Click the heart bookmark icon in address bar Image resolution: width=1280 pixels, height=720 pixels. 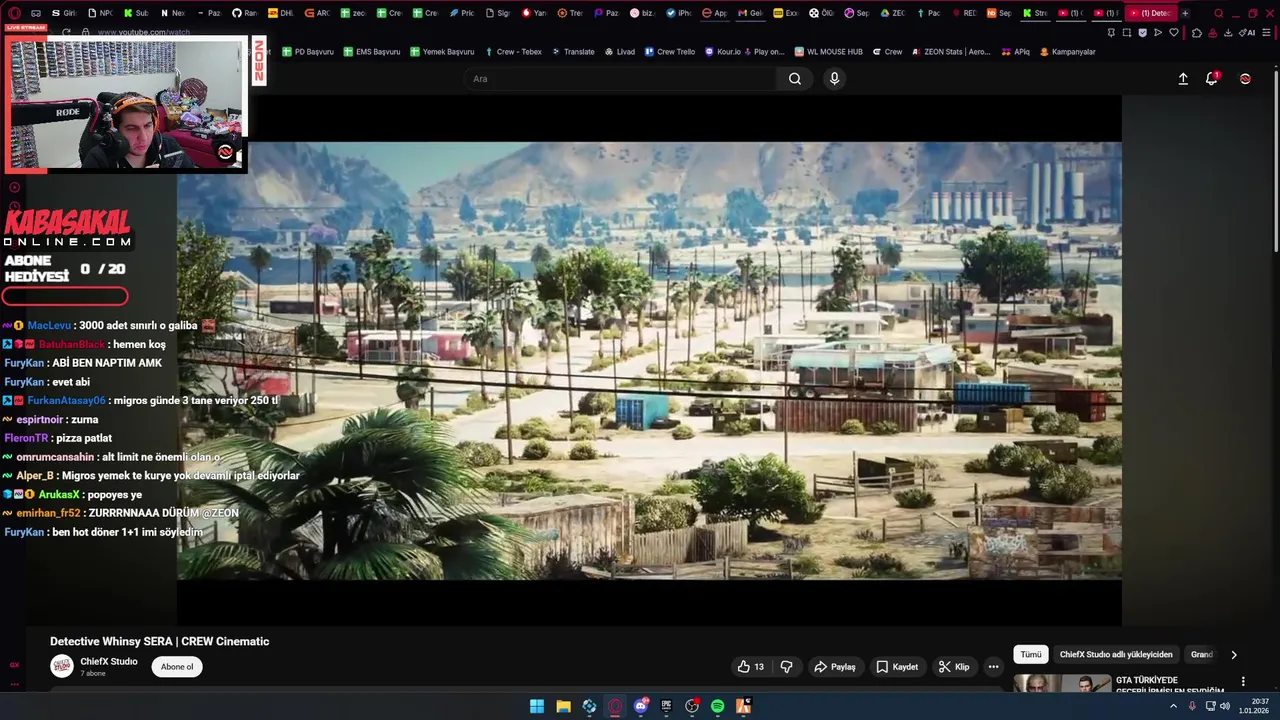pos(1173,33)
